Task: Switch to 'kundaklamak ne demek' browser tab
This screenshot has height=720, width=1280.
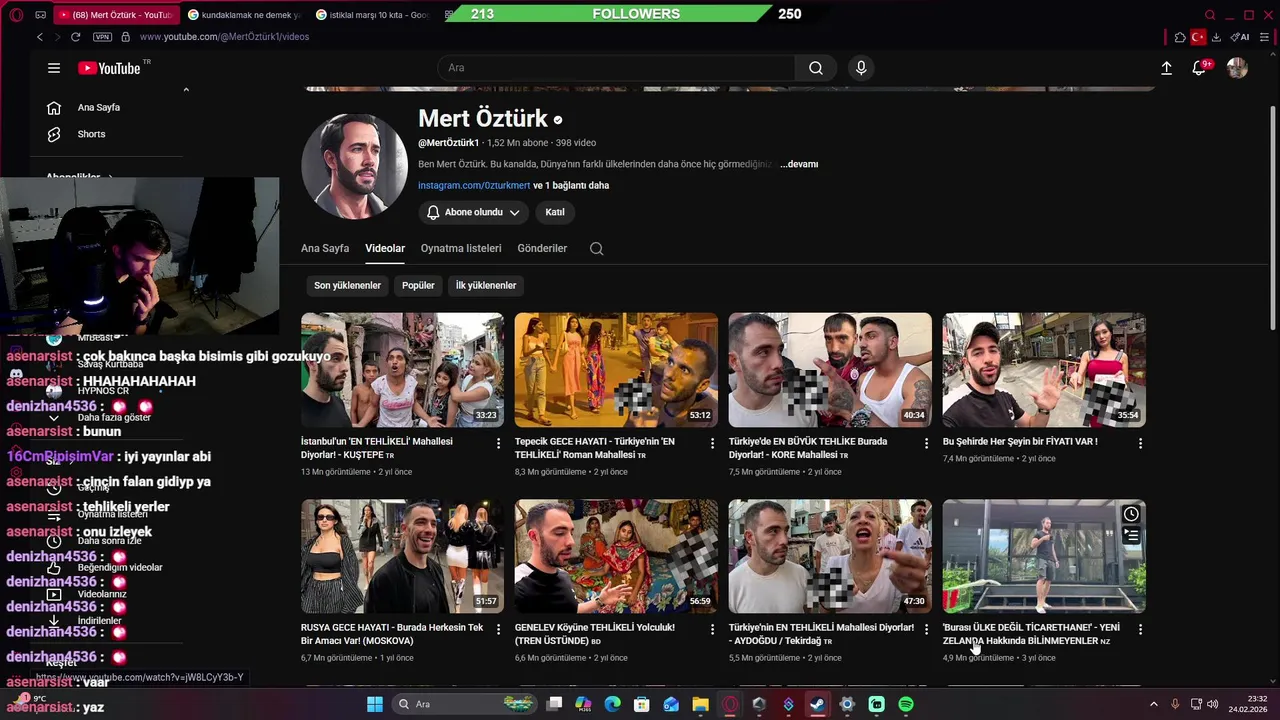Action: (x=244, y=15)
